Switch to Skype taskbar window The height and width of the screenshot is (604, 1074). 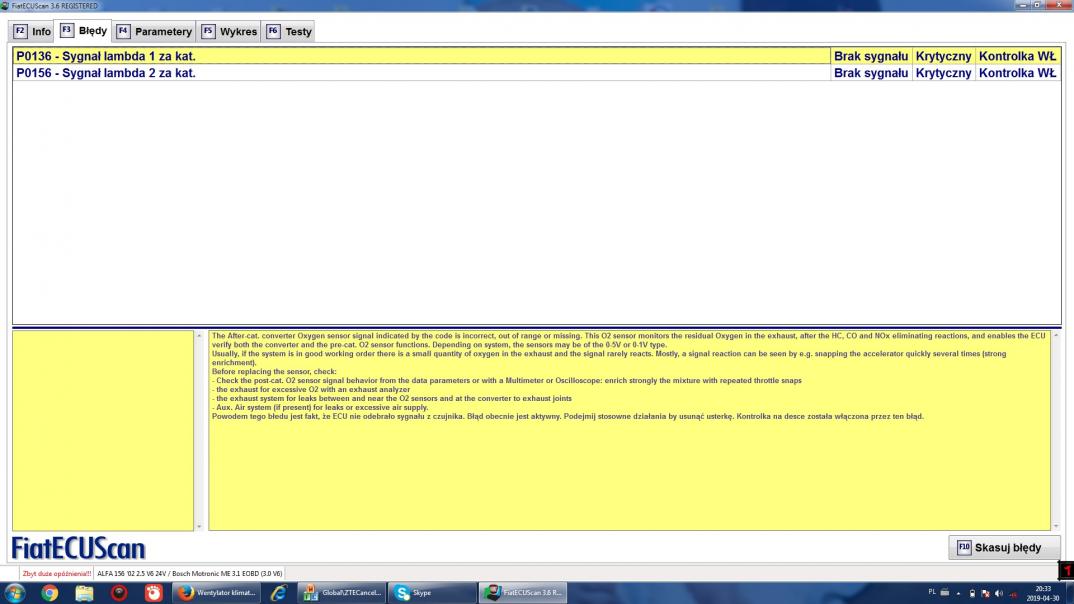432,592
